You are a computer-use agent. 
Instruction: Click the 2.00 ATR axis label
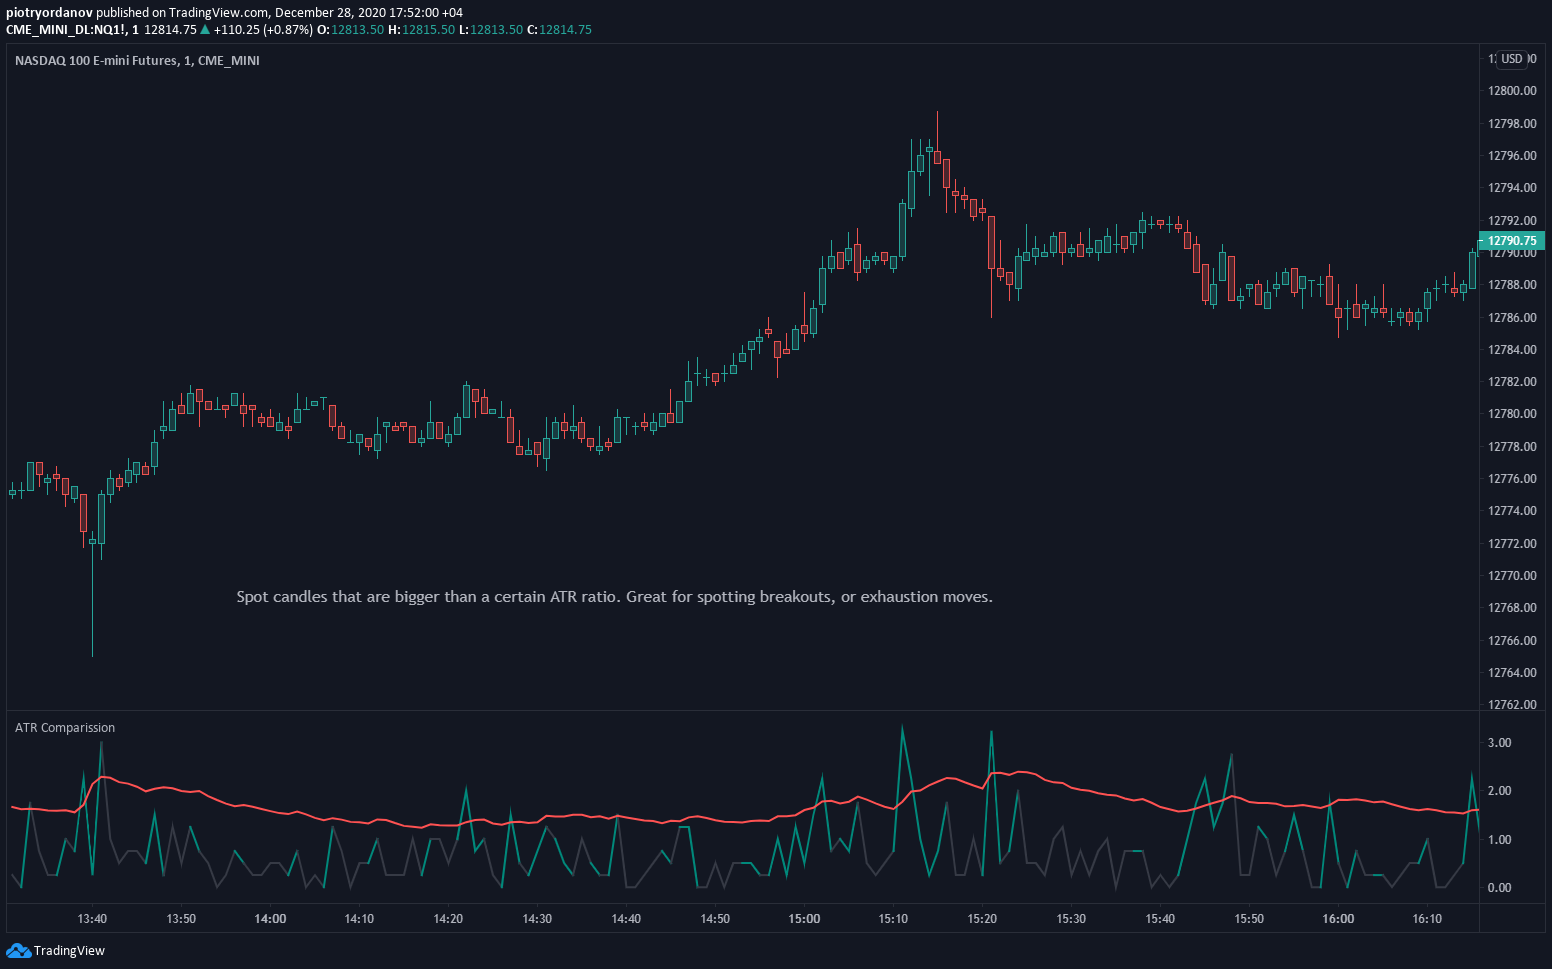pos(1499,791)
